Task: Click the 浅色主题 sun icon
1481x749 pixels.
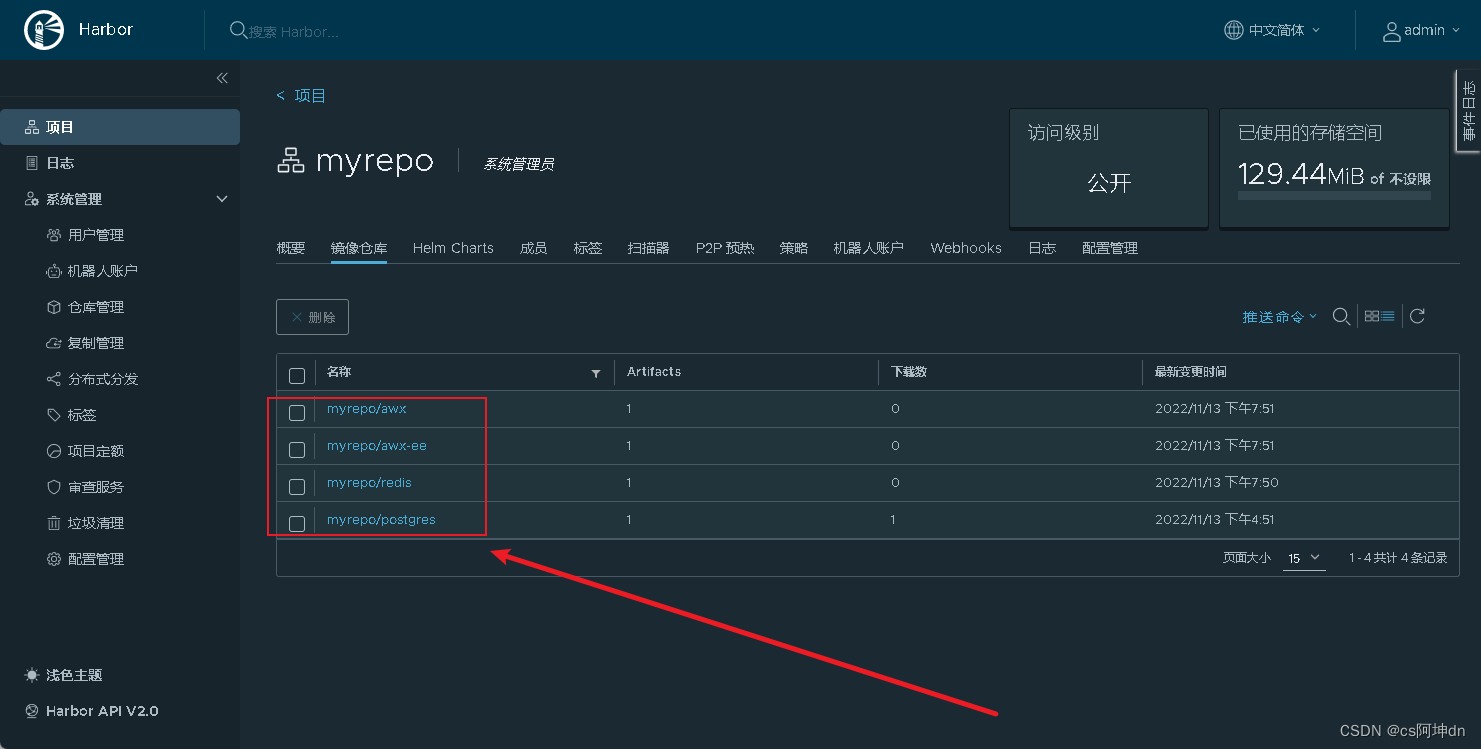Action: pyautogui.click(x=32, y=675)
